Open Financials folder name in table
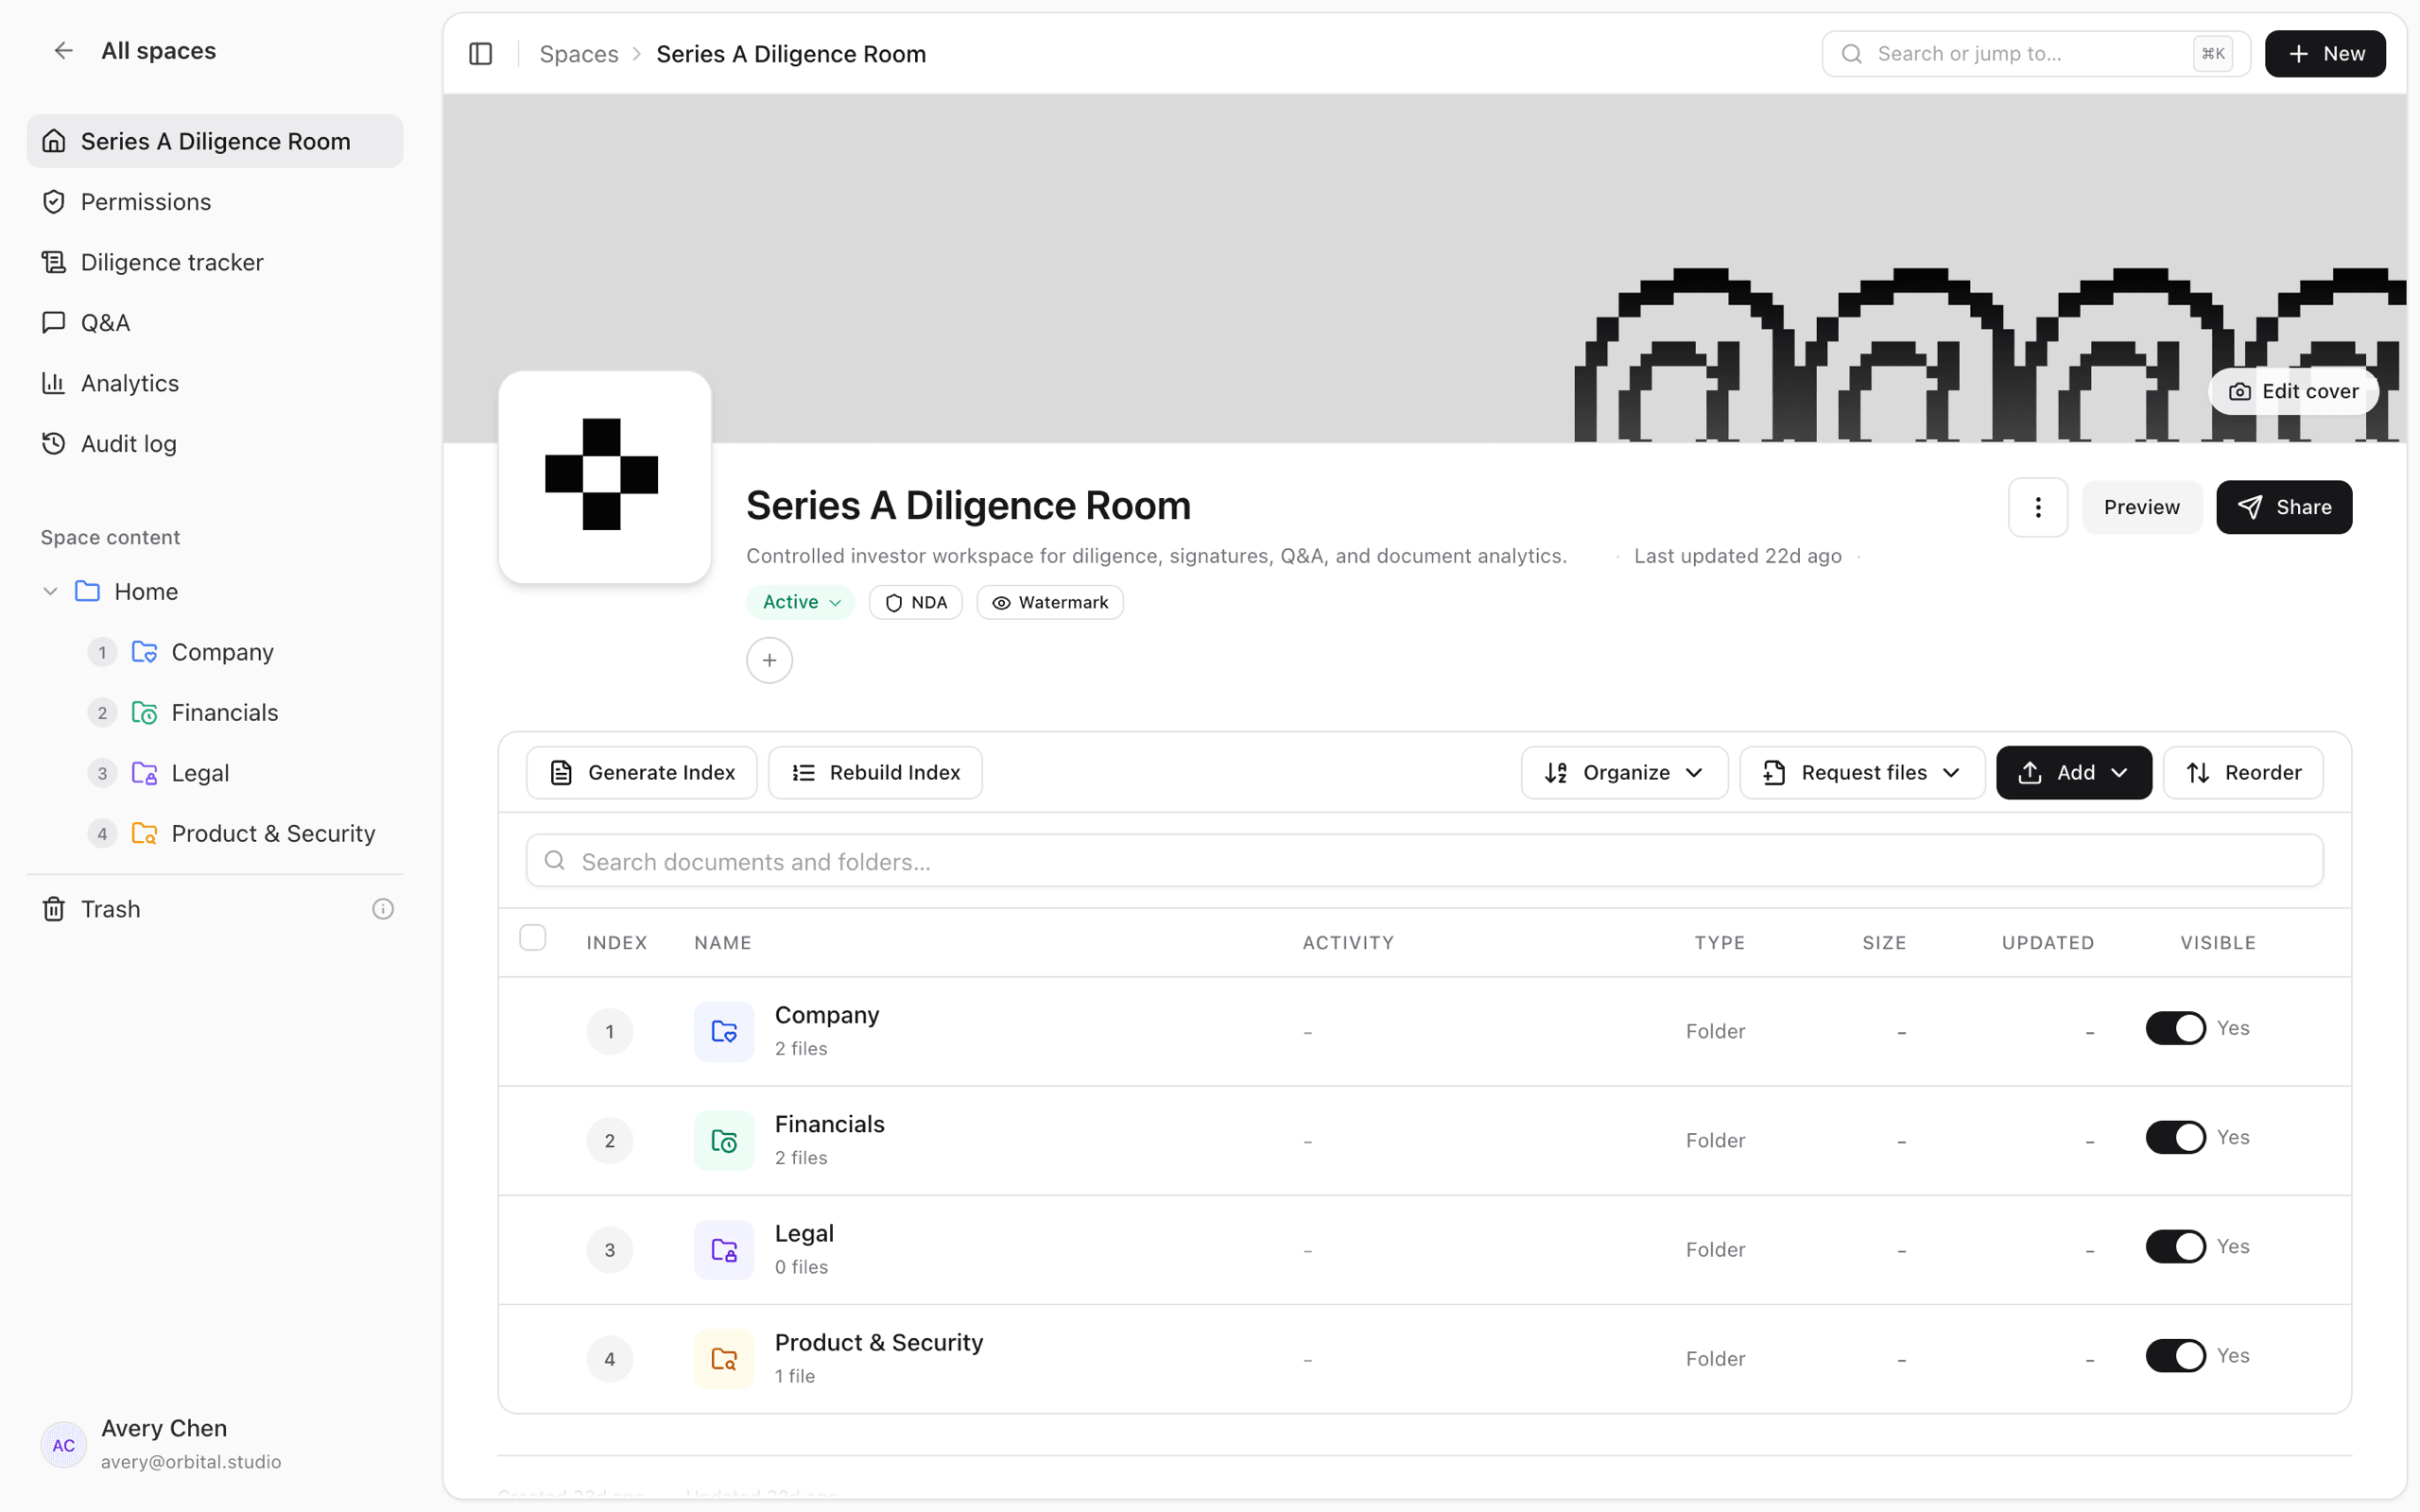Viewport: 2420px width, 1512px height. [829, 1124]
